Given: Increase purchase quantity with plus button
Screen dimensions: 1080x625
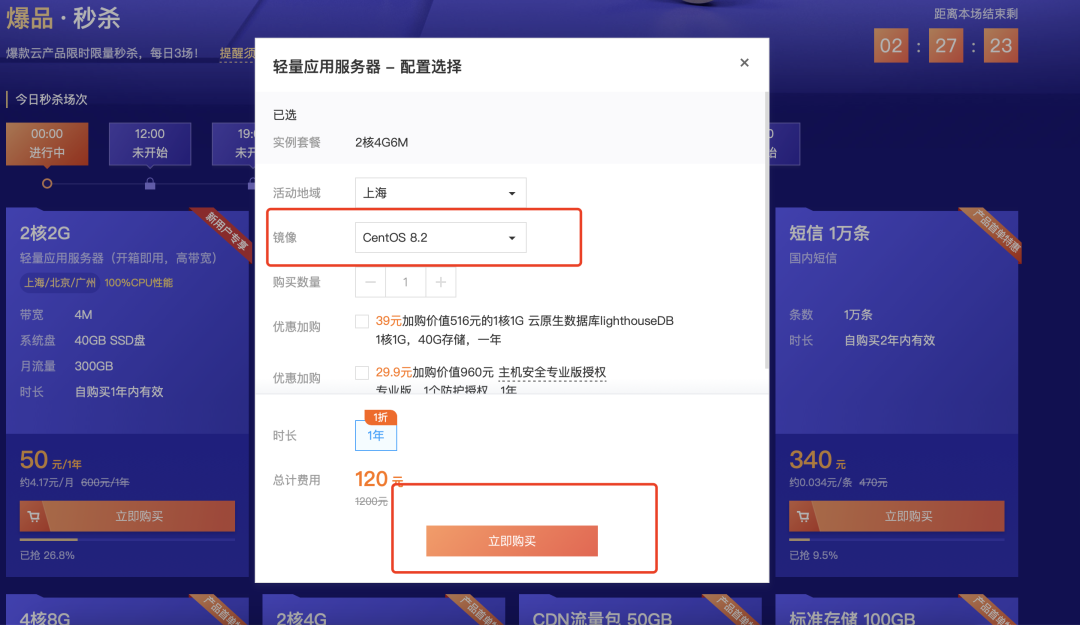Looking at the screenshot, I should pos(441,282).
